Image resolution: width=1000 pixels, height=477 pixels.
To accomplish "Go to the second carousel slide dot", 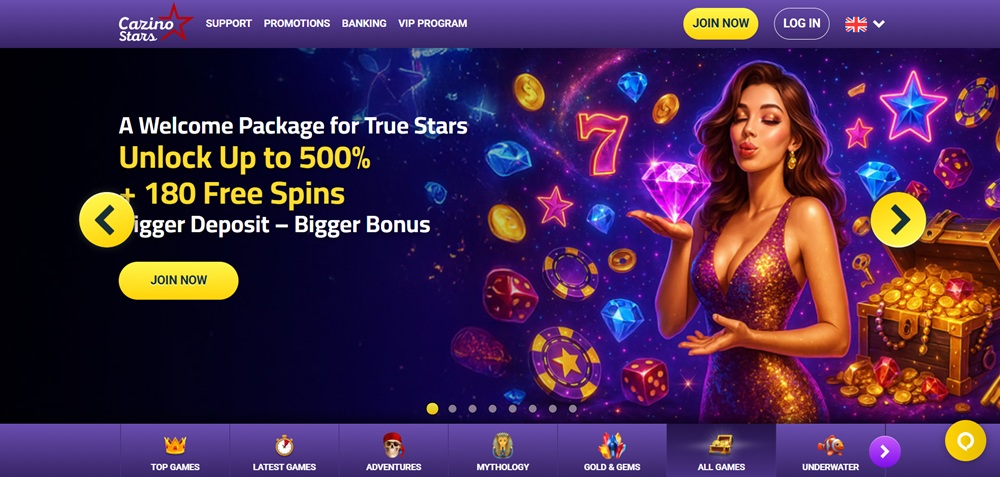I will pos(452,409).
